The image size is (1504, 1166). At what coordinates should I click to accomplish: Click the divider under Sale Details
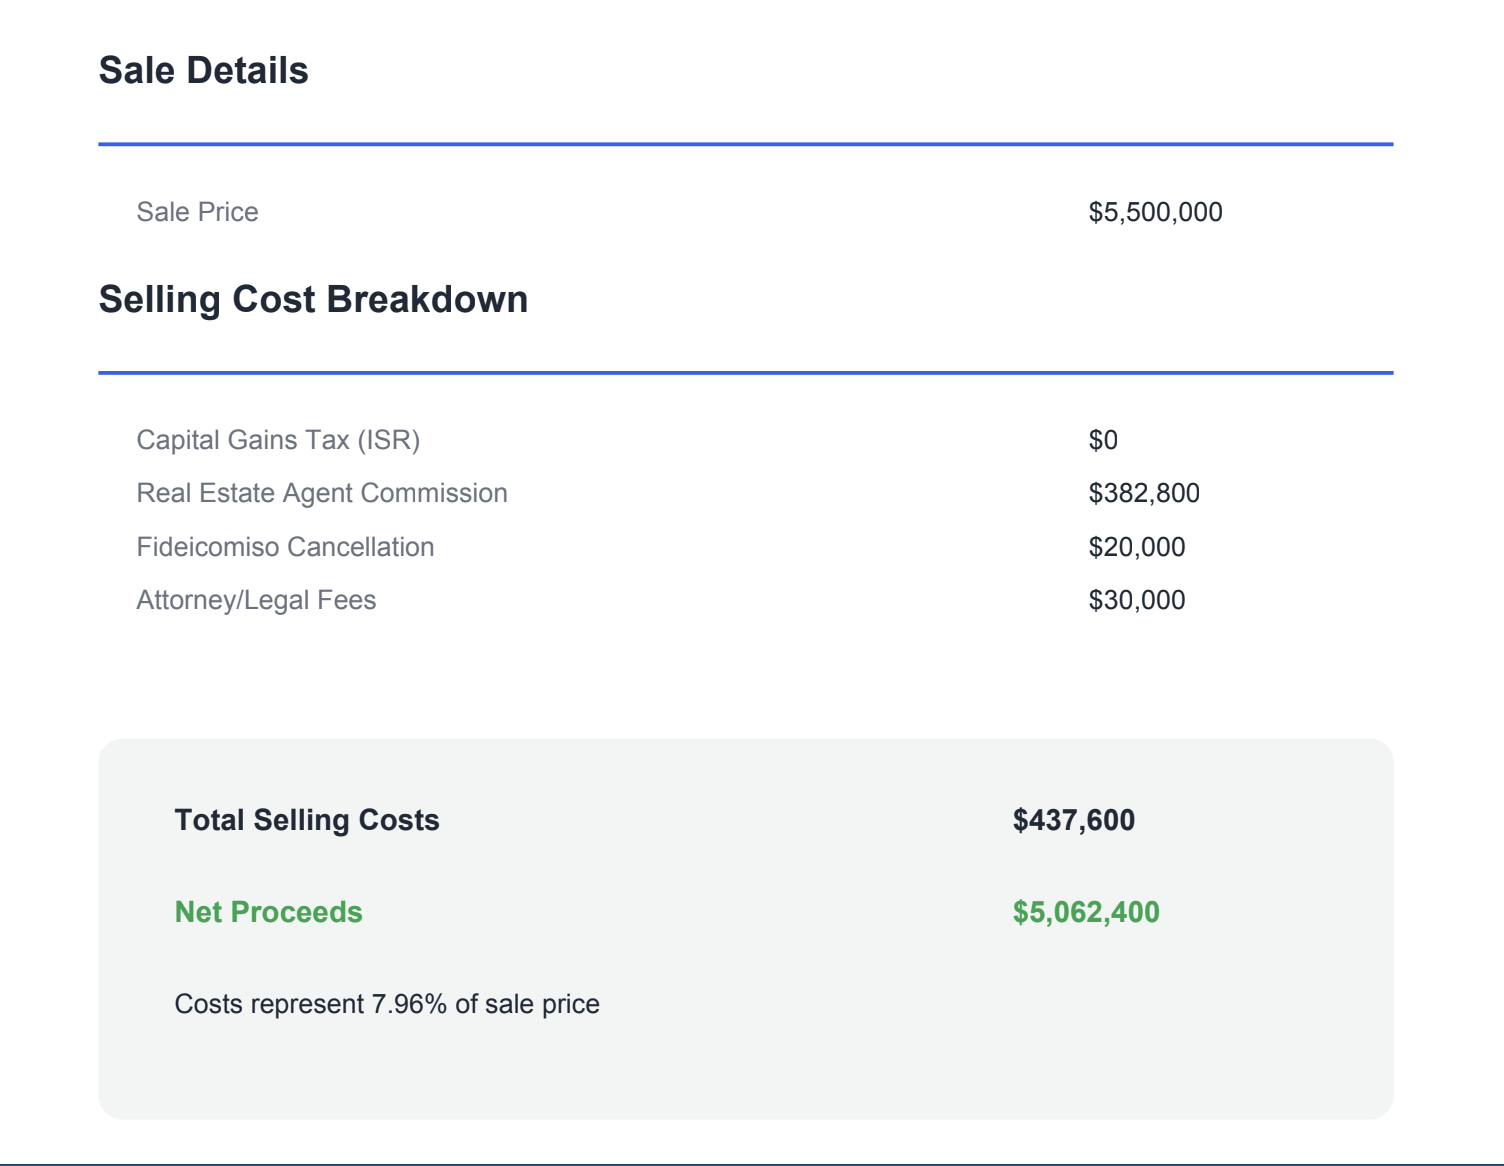point(745,146)
